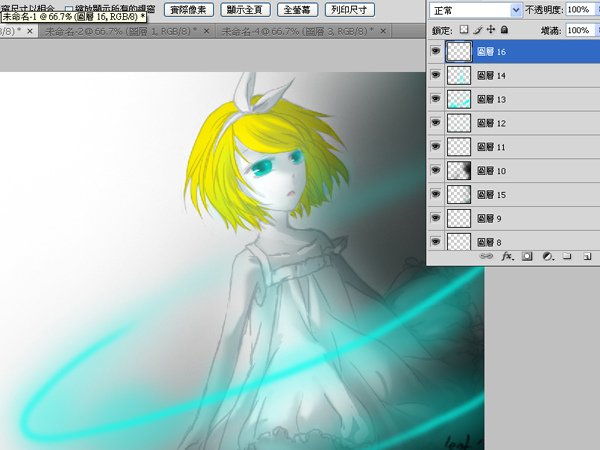
Task: Close the 未命名-4 document tab
Action: (383, 31)
